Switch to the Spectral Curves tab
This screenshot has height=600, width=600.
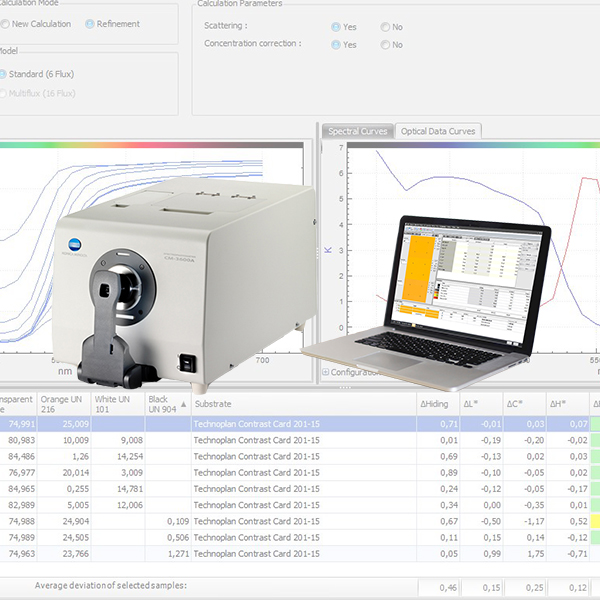[x=357, y=131]
